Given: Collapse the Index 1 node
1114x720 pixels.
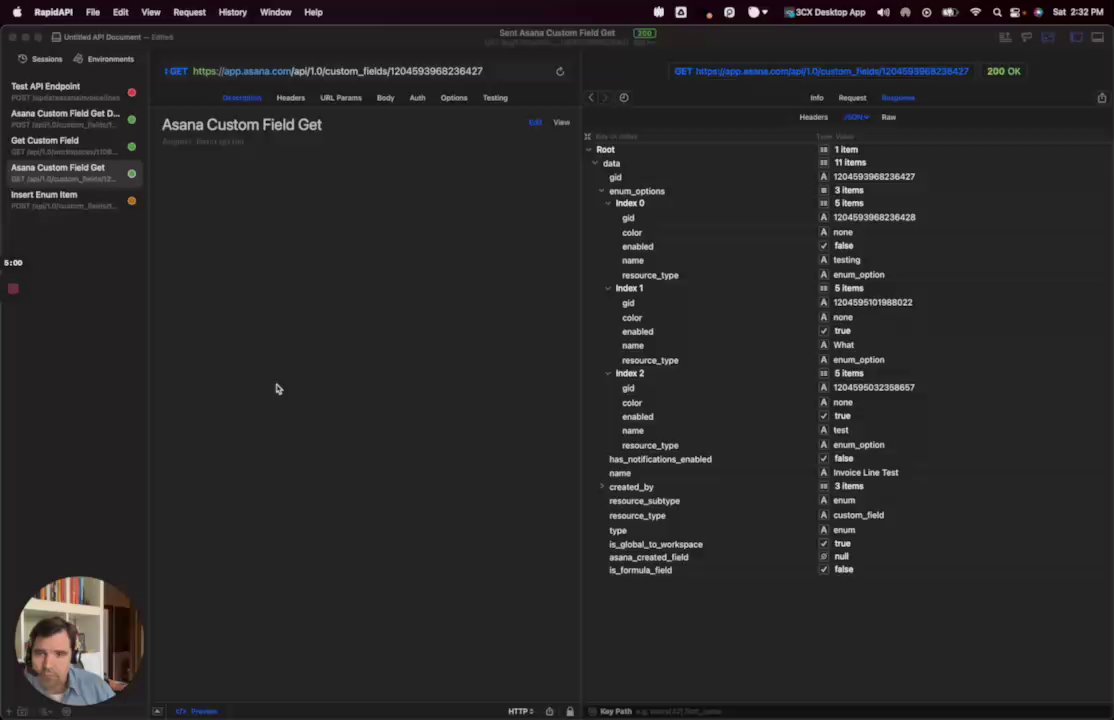Looking at the screenshot, I should (x=608, y=289).
